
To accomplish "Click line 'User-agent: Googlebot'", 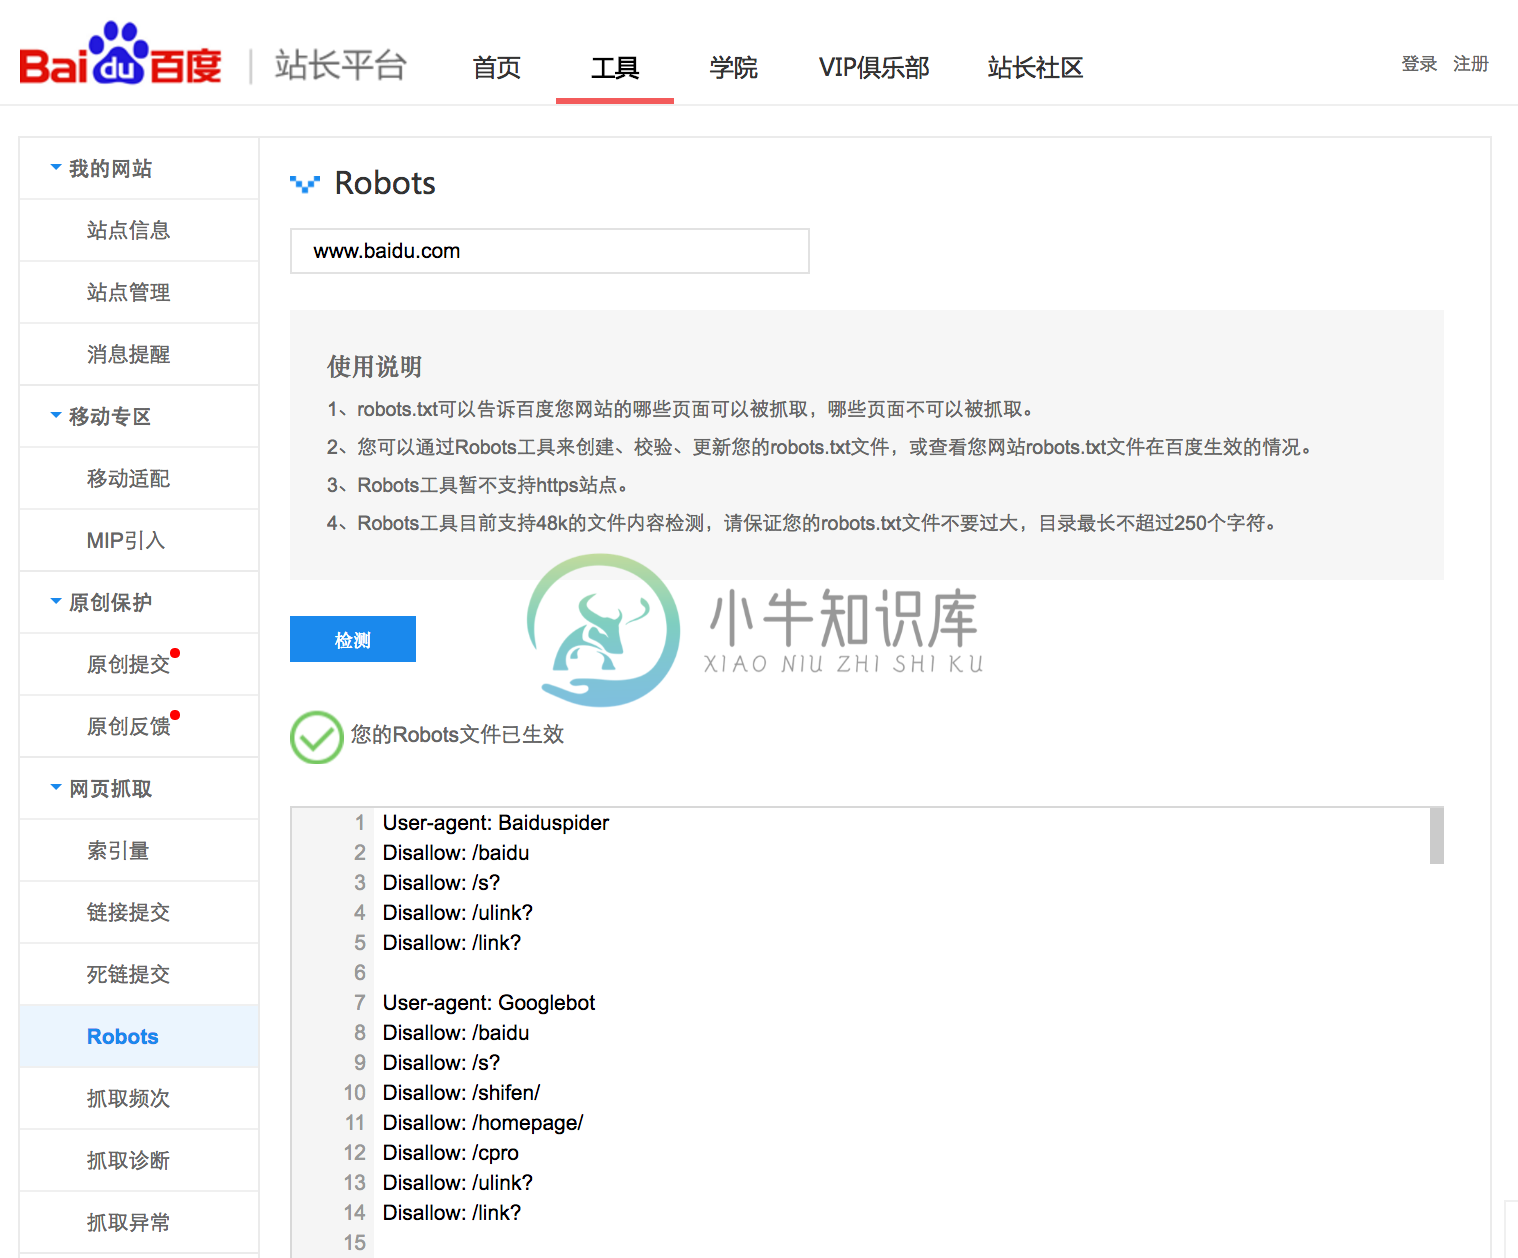I will pos(489,1002).
